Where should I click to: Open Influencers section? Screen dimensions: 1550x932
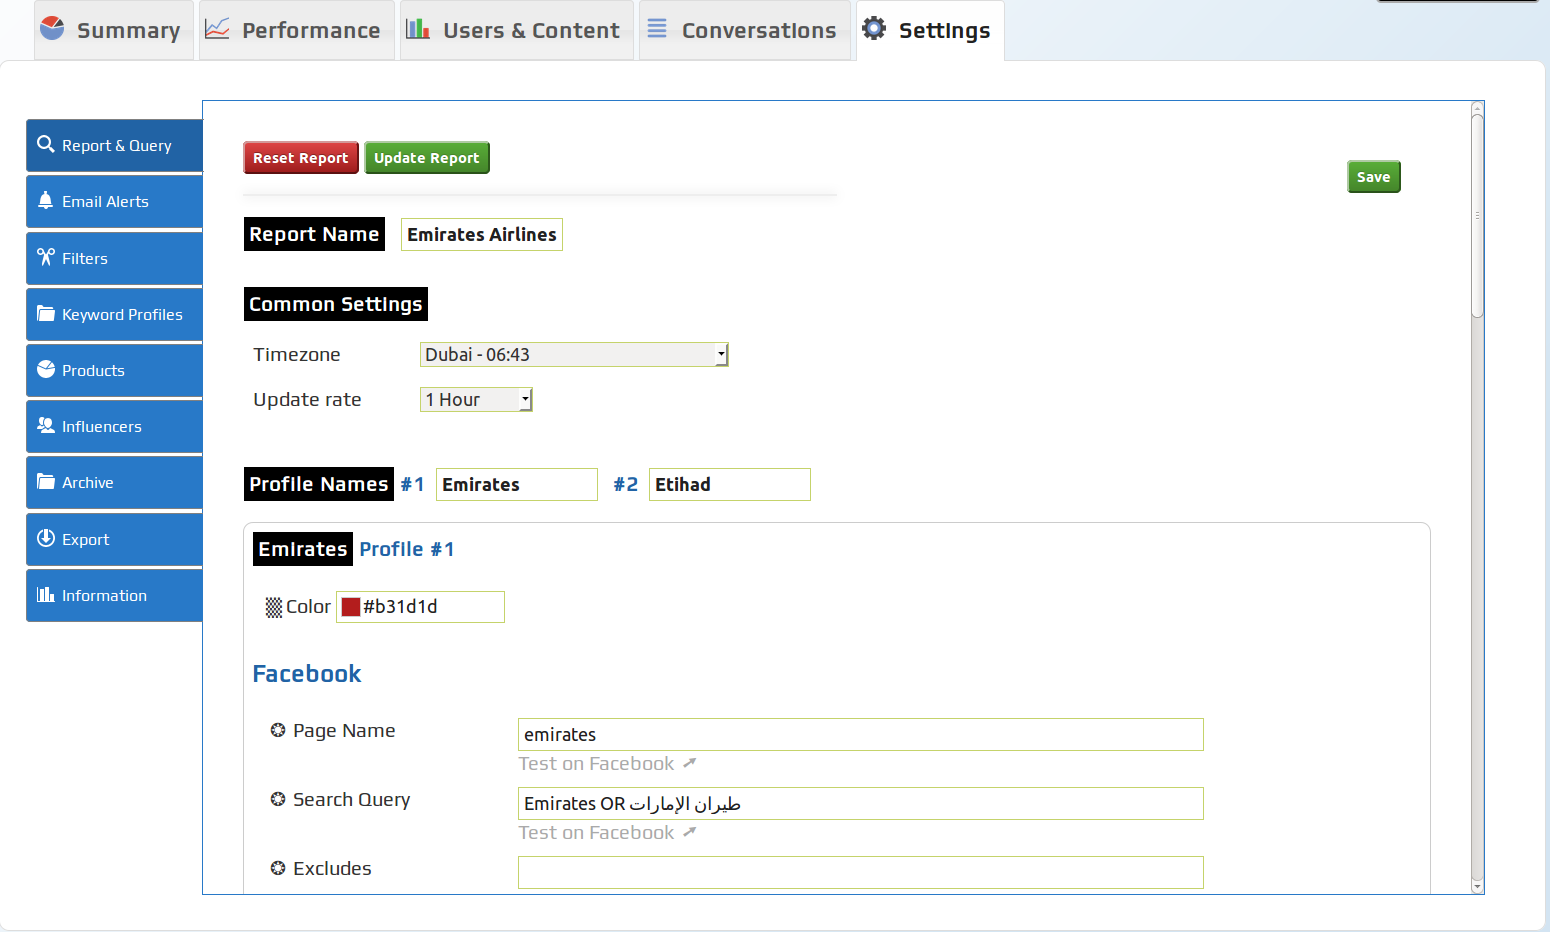[114, 426]
